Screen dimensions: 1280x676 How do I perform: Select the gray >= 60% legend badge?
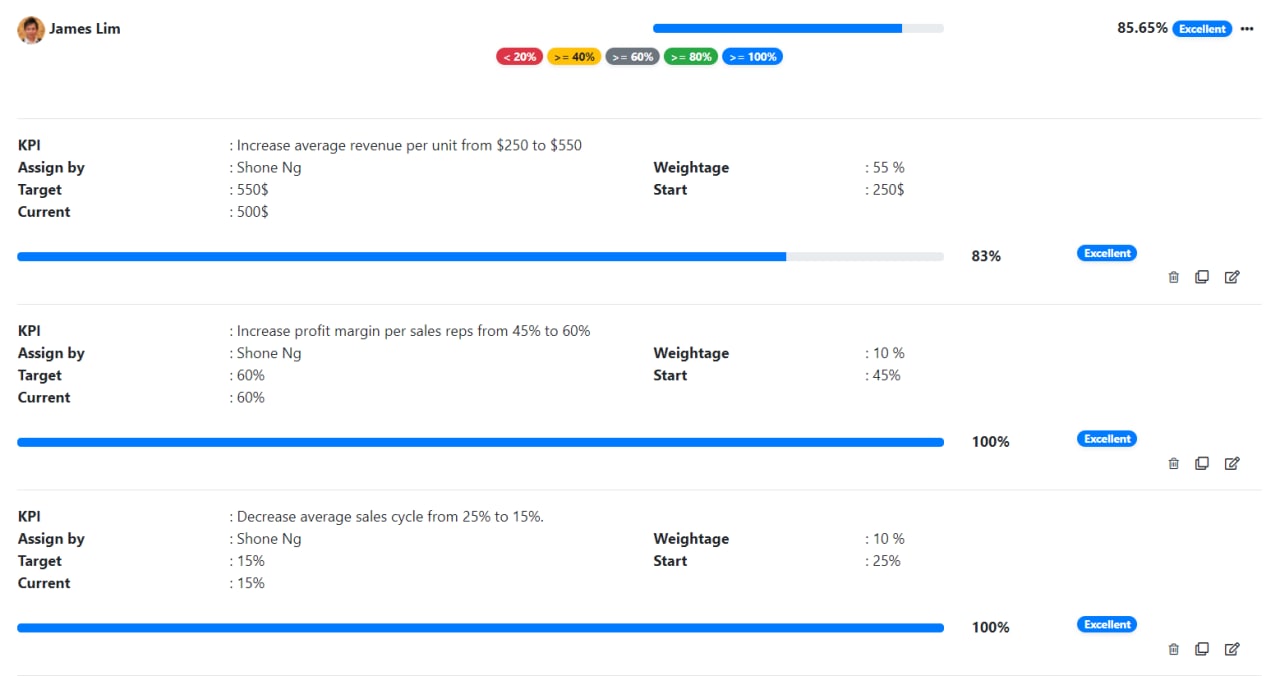(632, 57)
